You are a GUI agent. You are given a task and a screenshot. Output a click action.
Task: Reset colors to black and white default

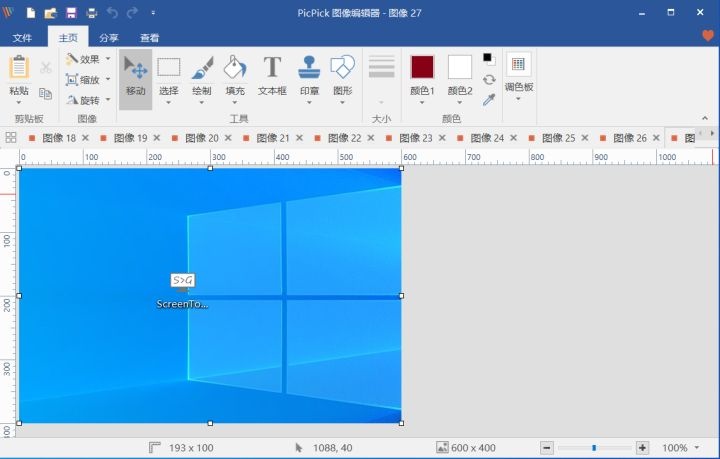point(489,59)
